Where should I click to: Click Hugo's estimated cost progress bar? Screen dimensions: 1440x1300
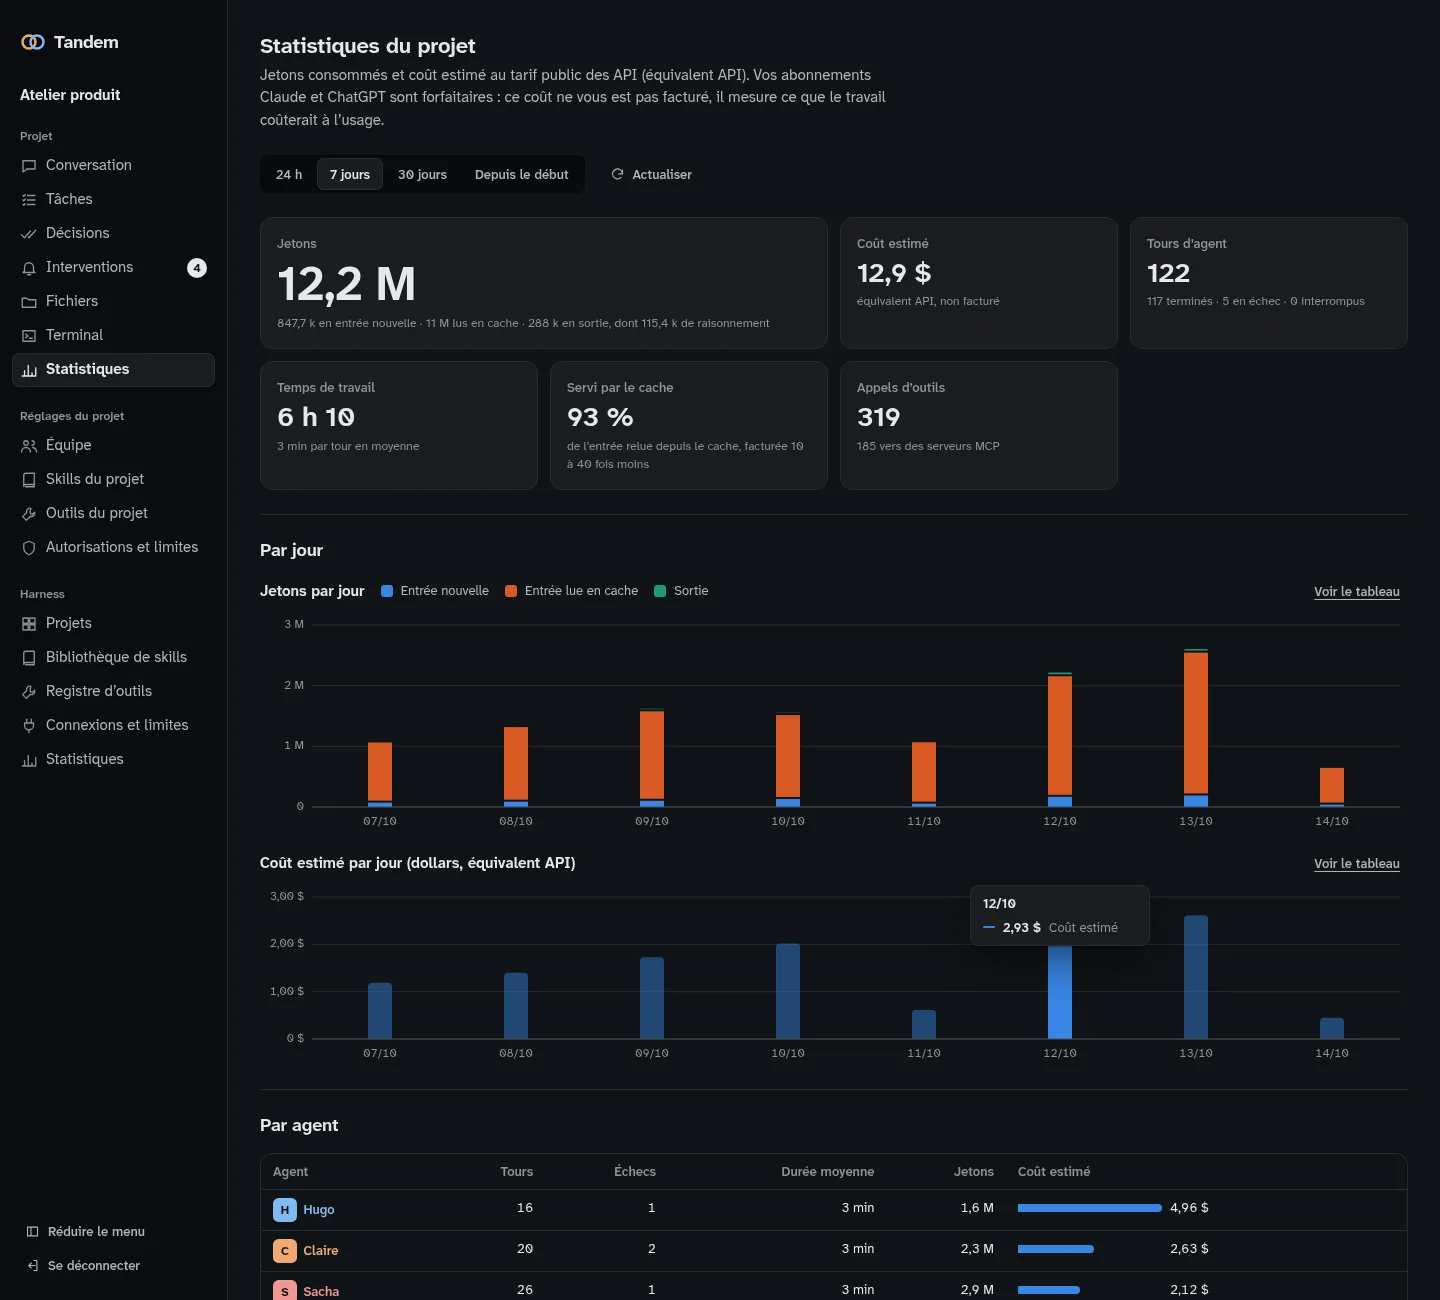tap(1090, 1208)
